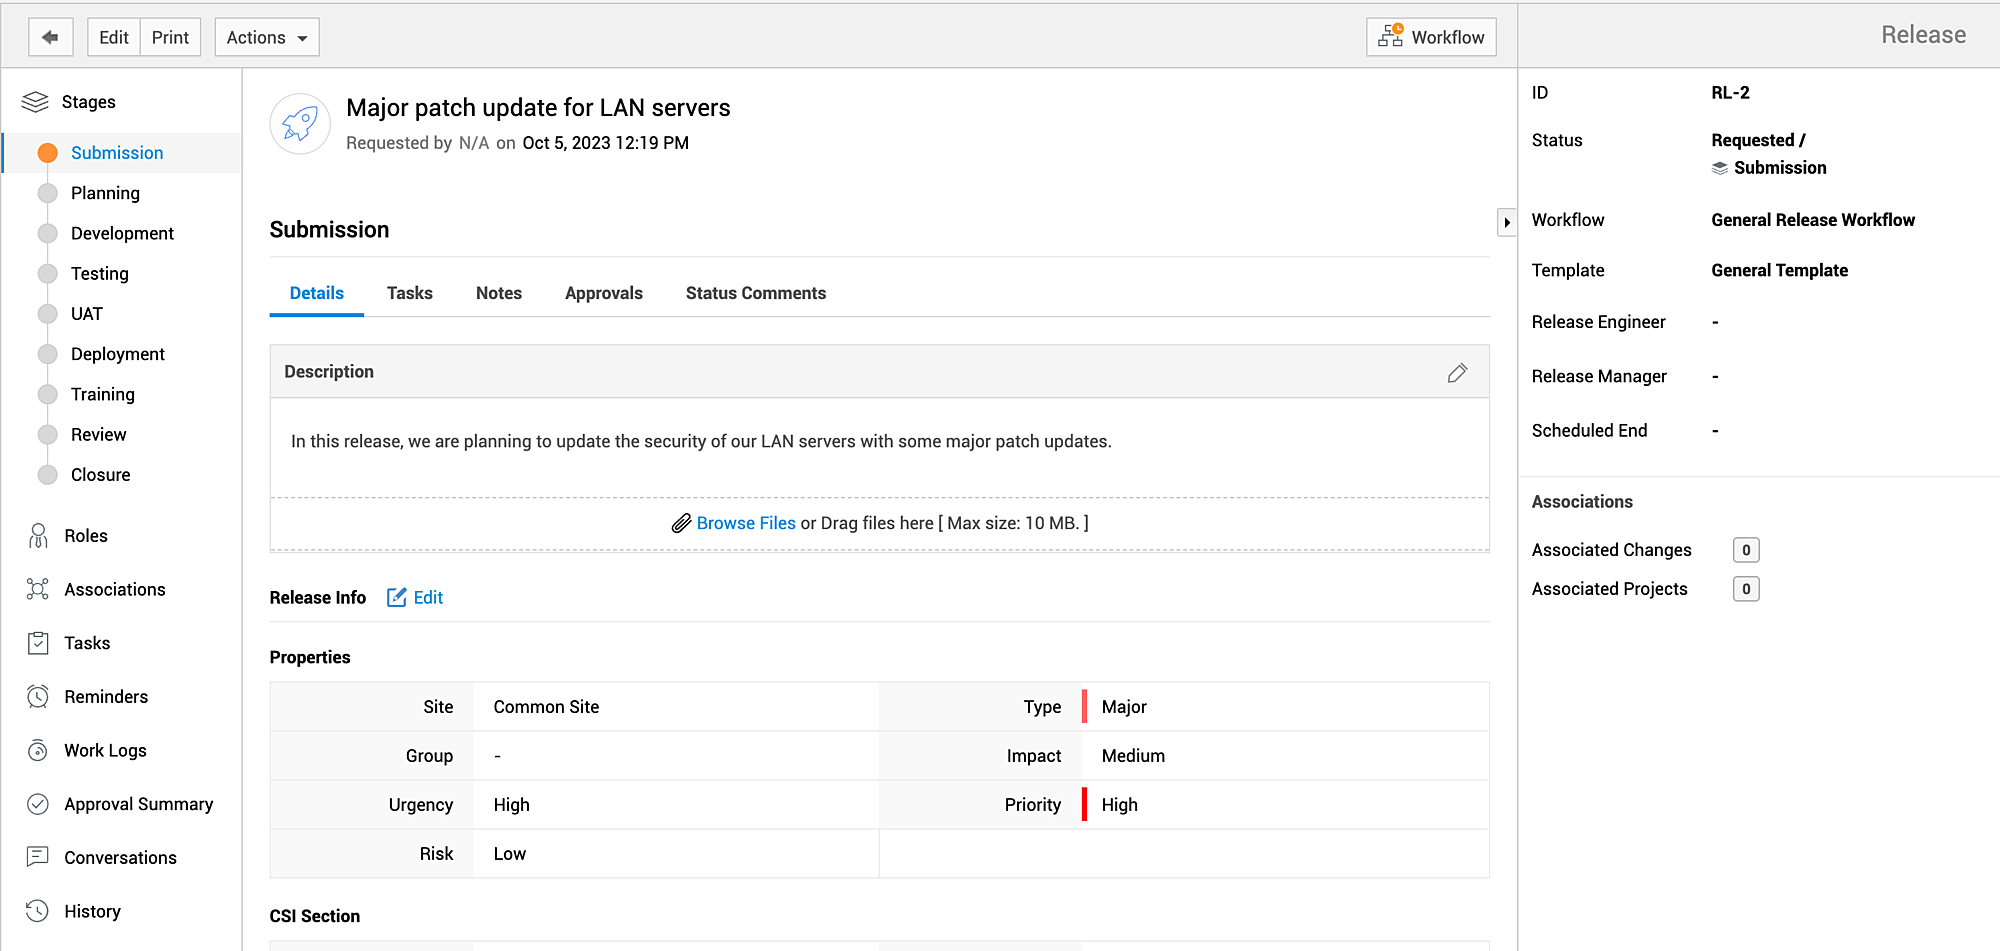The height and width of the screenshot is (951, 2000).
Task: Edit description using pencil icon
Action: (x=1457, y=372)
